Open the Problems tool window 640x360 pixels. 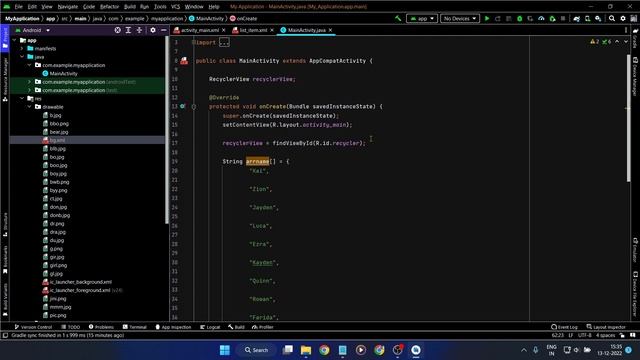point(101,327)
